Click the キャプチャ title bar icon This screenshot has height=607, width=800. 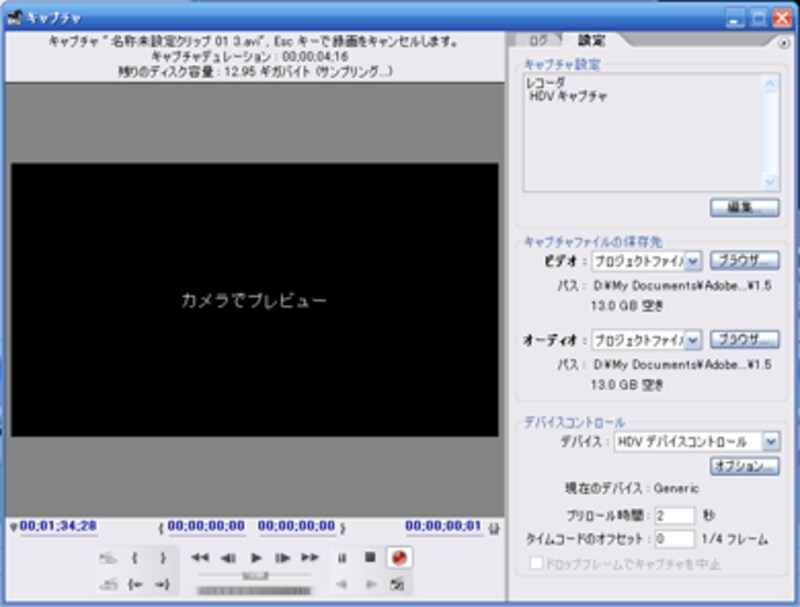[15, 18]
